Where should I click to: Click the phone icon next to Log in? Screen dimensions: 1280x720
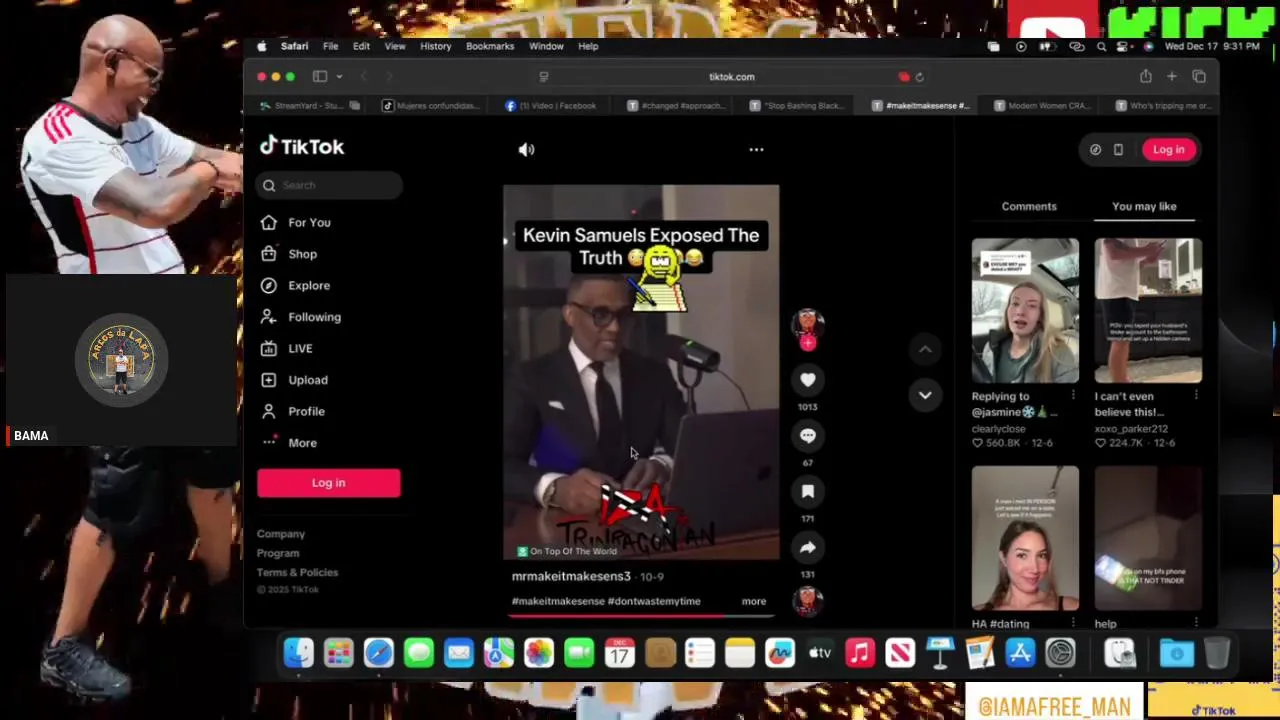(x=1118, y=150)
